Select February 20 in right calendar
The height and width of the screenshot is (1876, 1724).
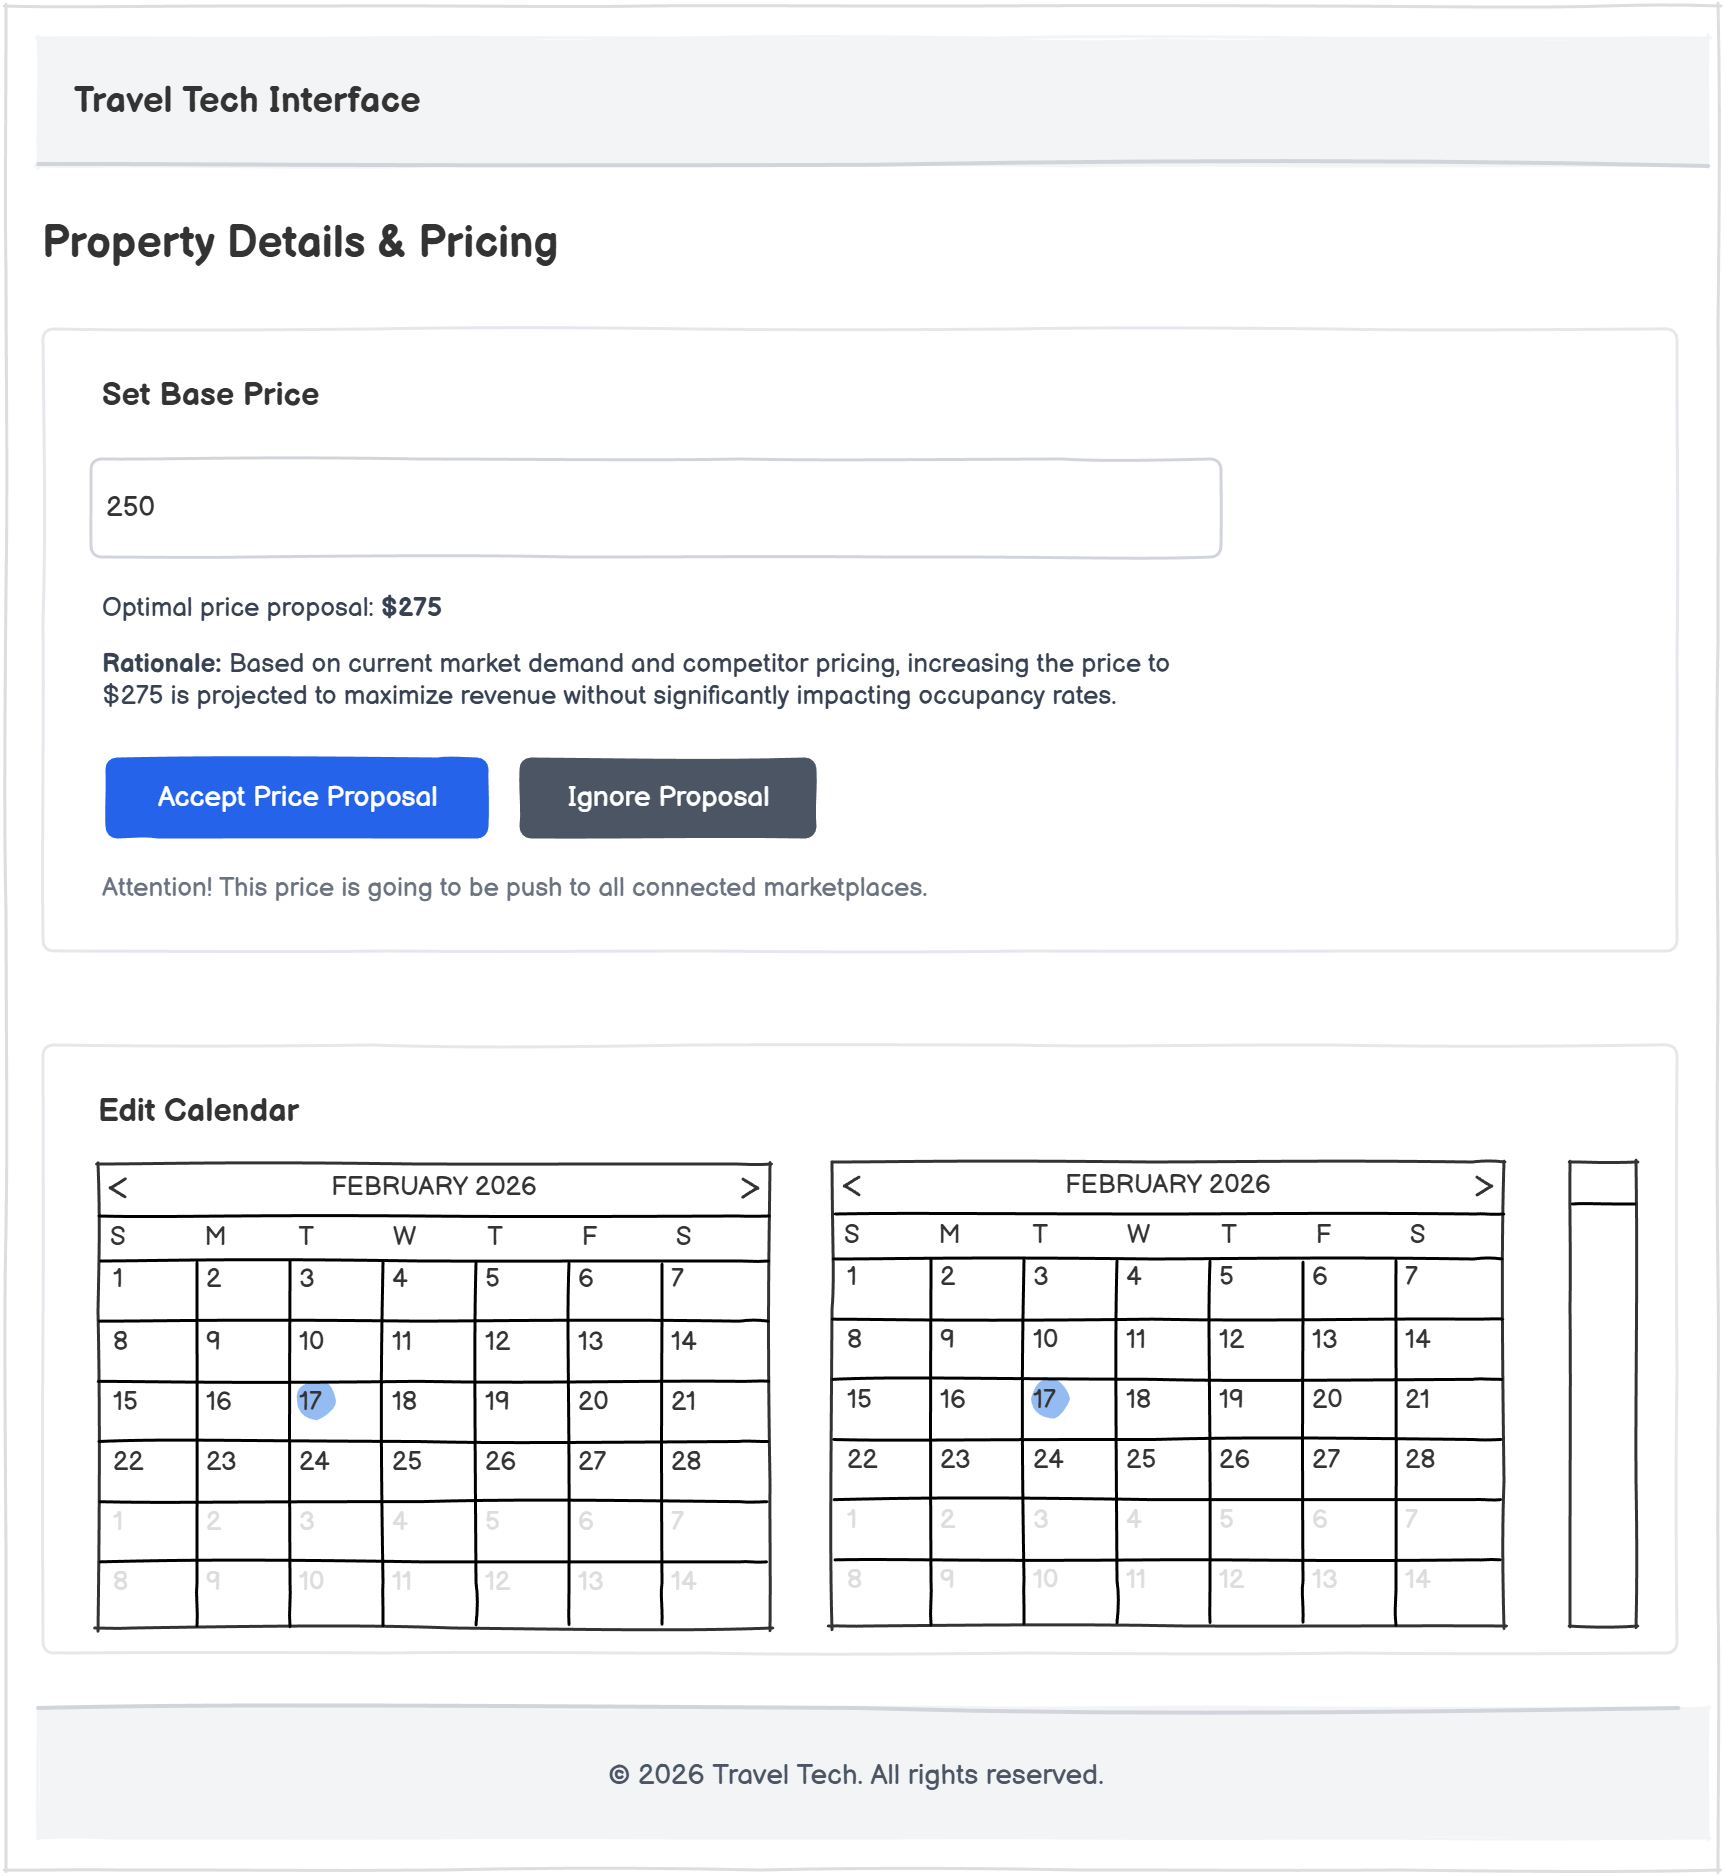click(x=1348, y=1408)
